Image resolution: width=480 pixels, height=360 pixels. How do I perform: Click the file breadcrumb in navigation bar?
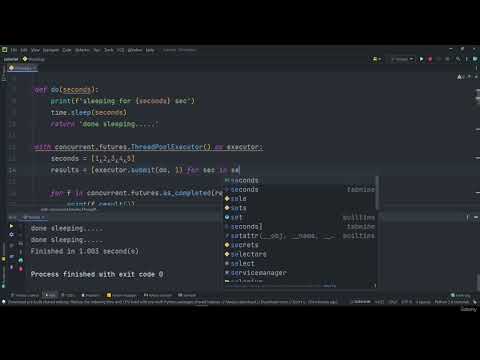[x=33, y=59]
